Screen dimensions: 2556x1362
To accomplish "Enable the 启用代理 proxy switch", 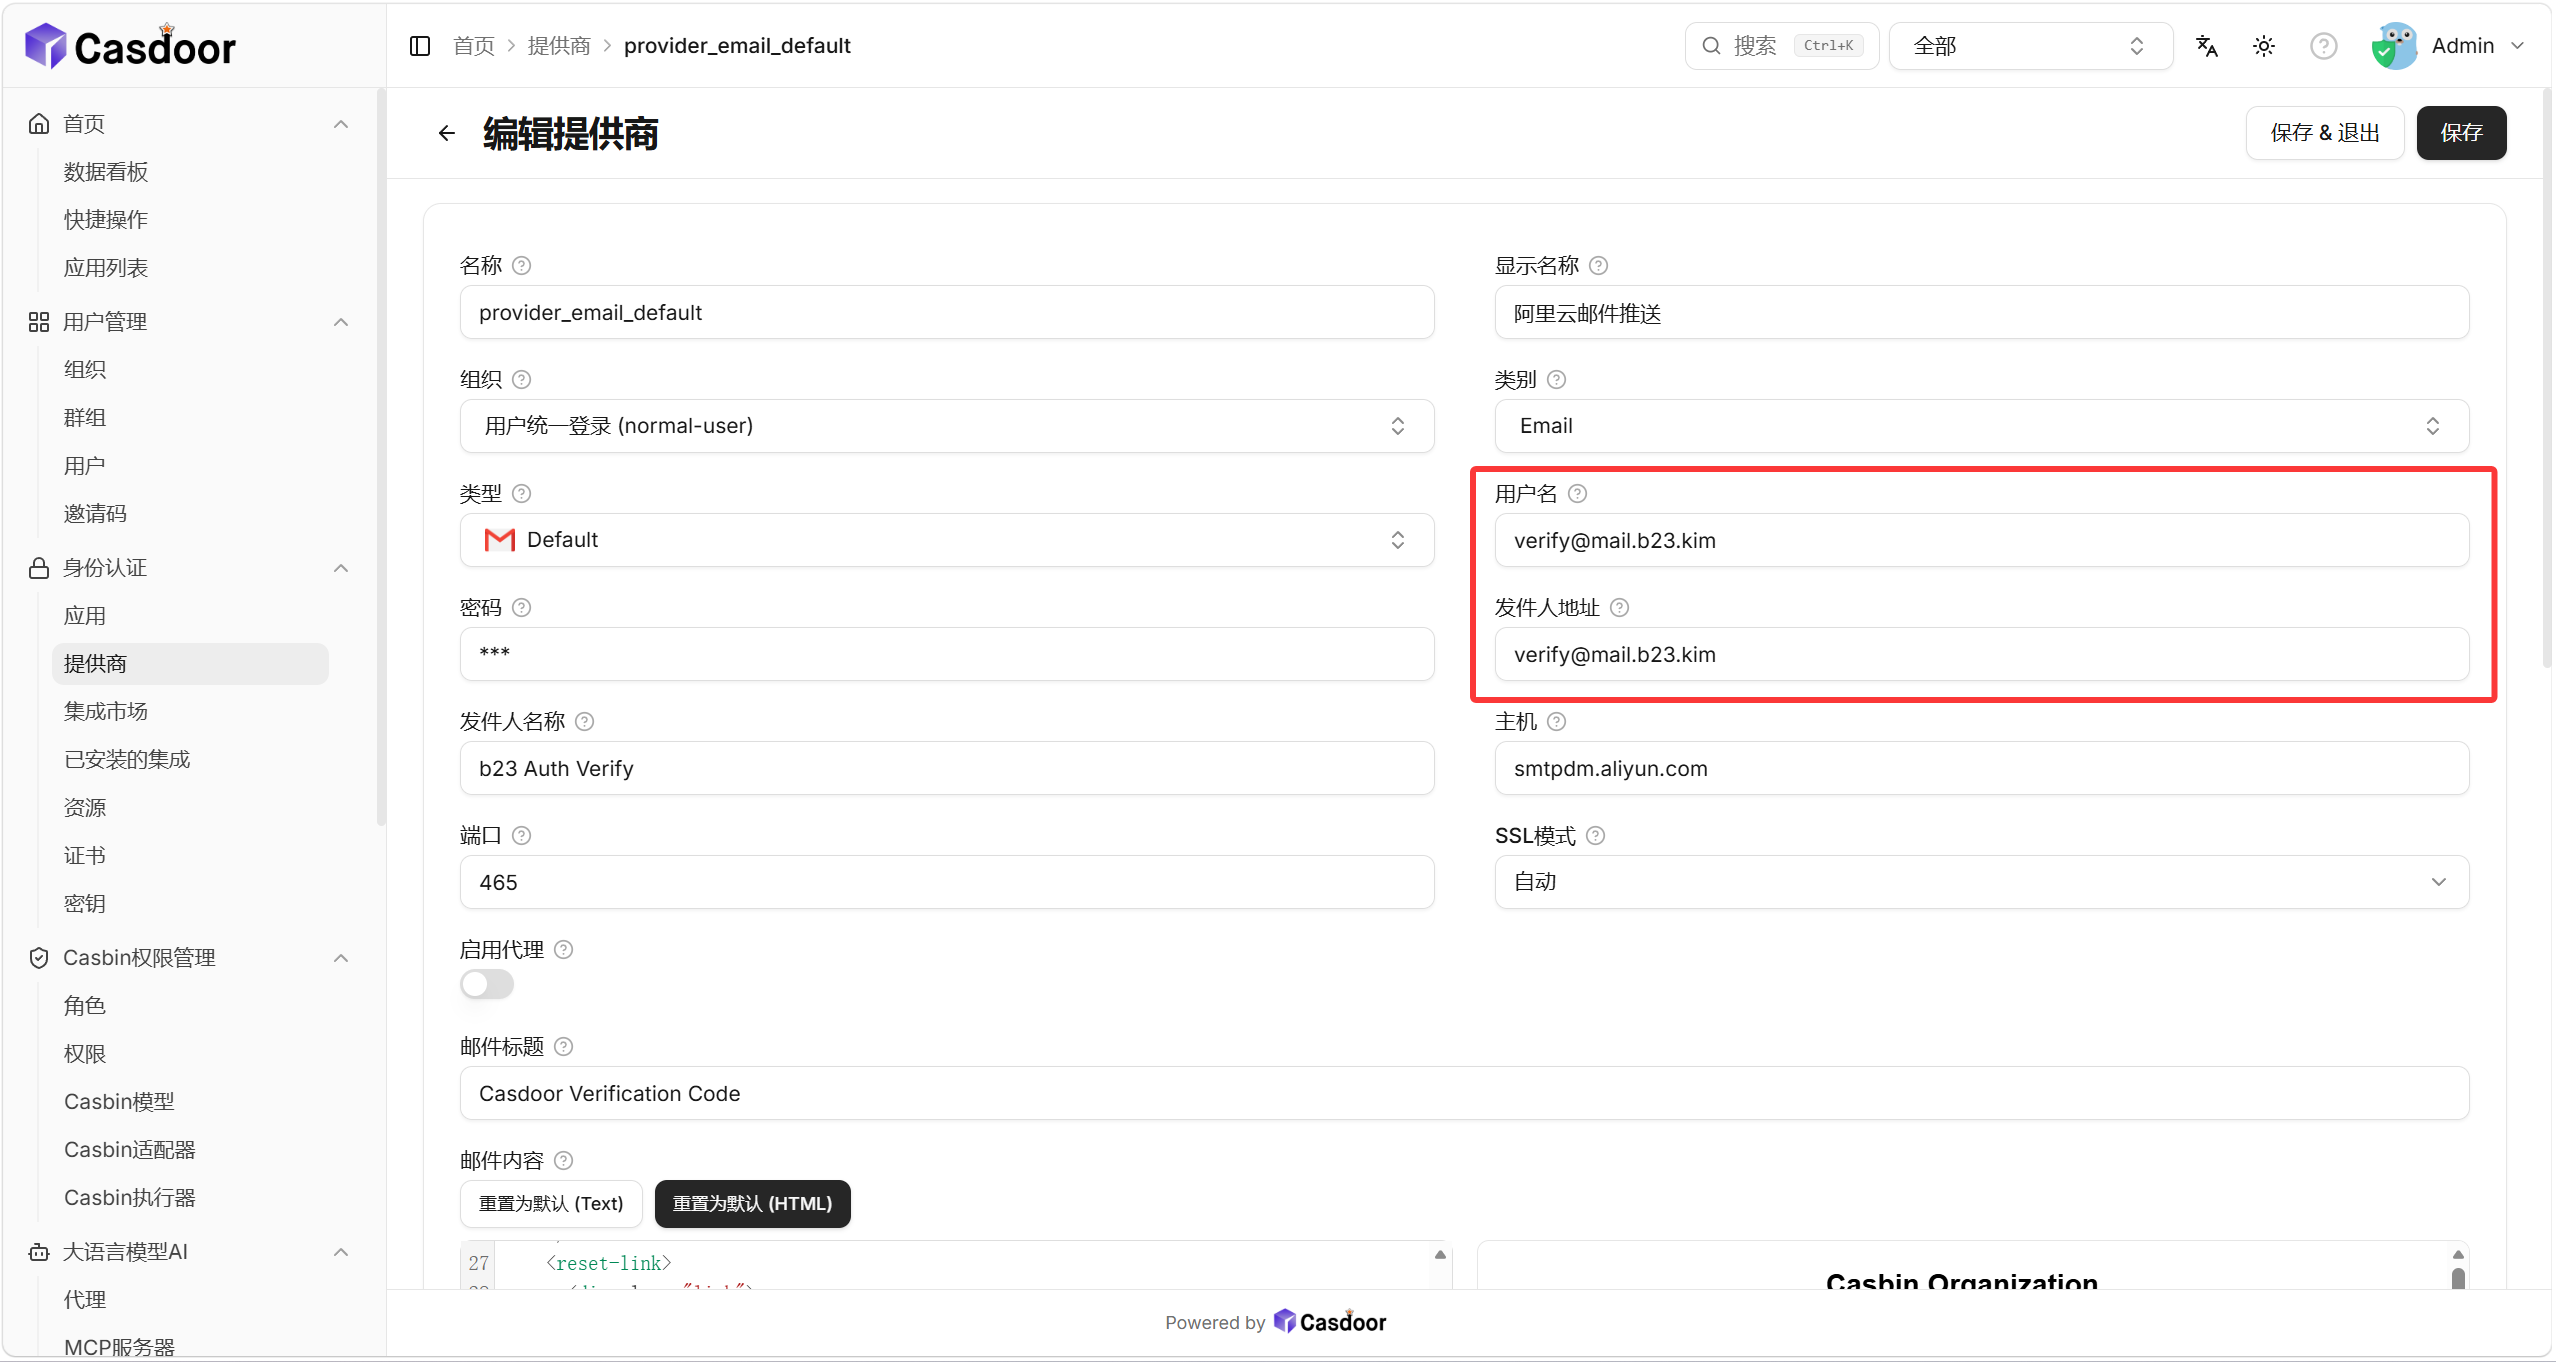I will pyautogui.click(x=487, y=985).
